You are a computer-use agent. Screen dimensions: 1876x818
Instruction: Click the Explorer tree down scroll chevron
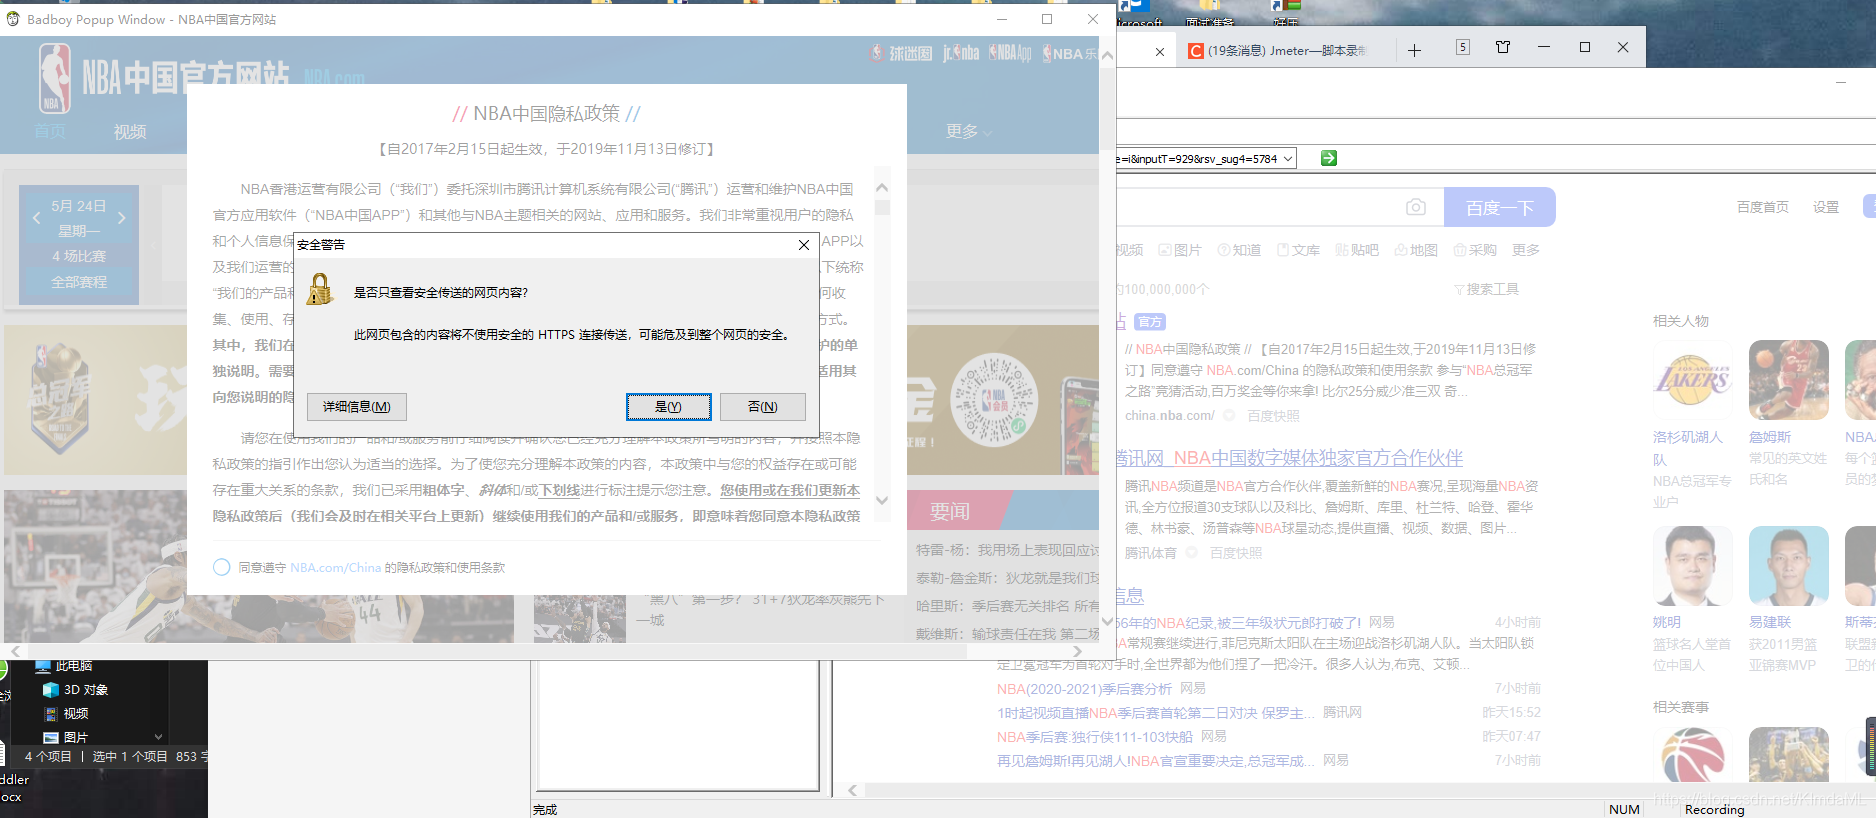pos(158,737)
